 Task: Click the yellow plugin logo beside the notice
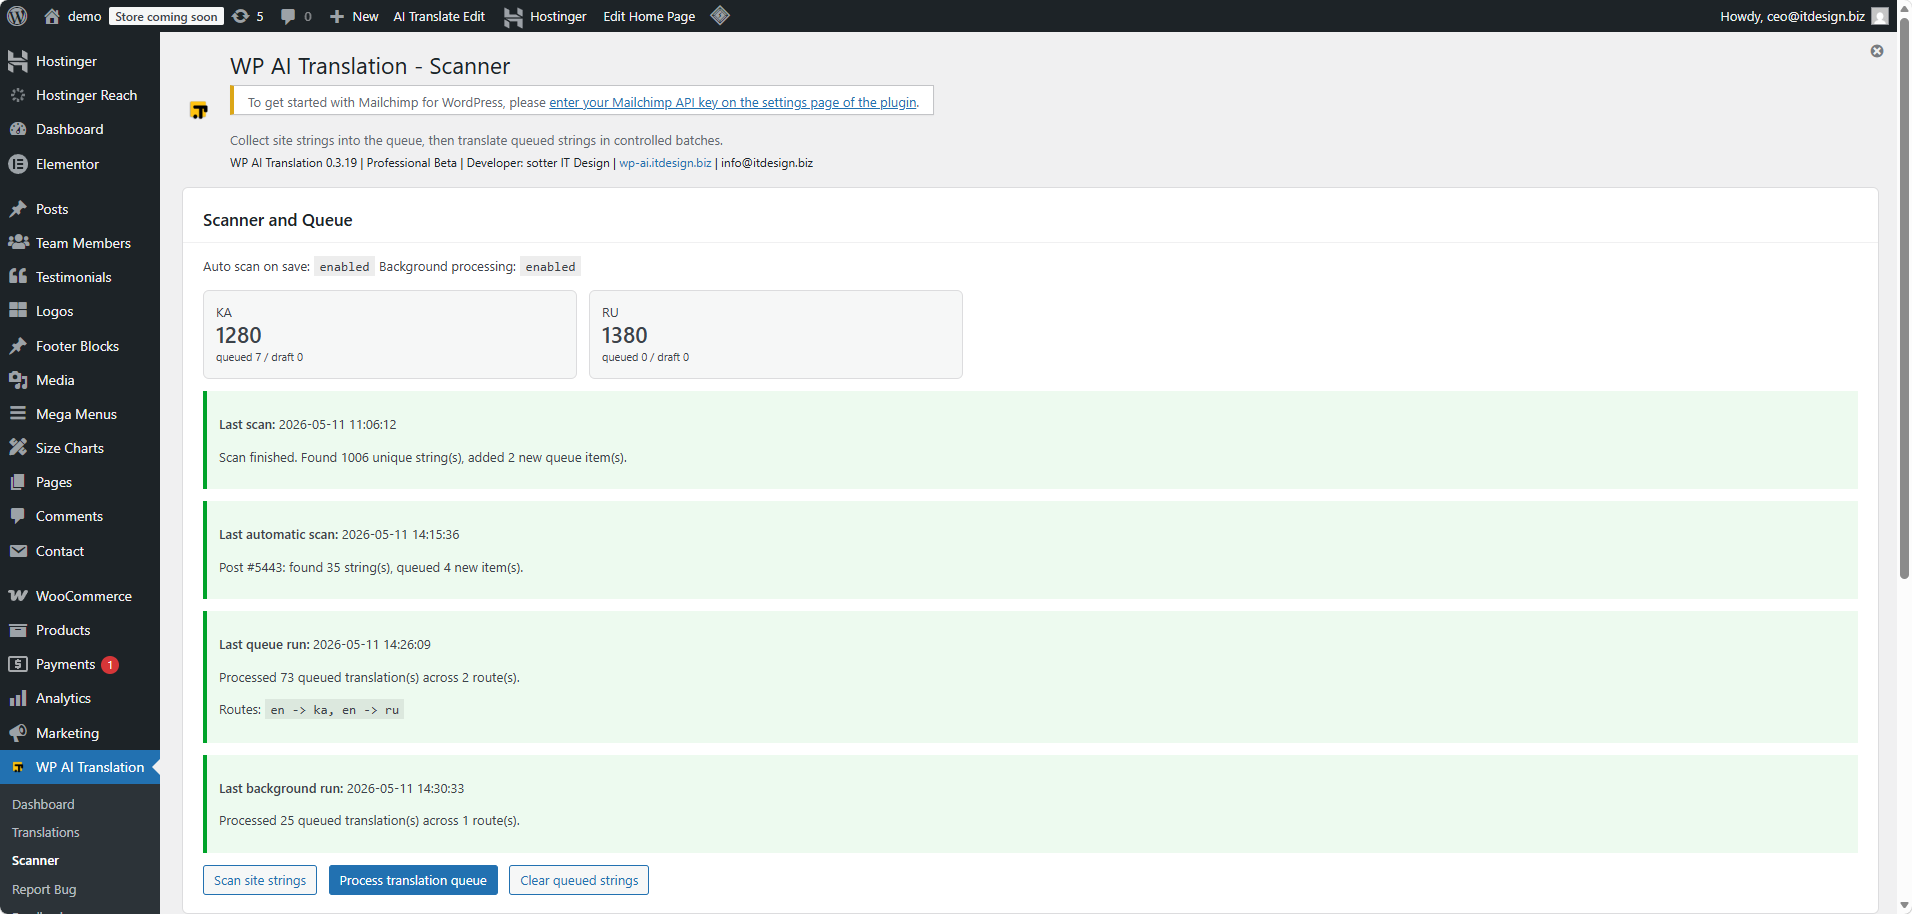tap(199, 110)
